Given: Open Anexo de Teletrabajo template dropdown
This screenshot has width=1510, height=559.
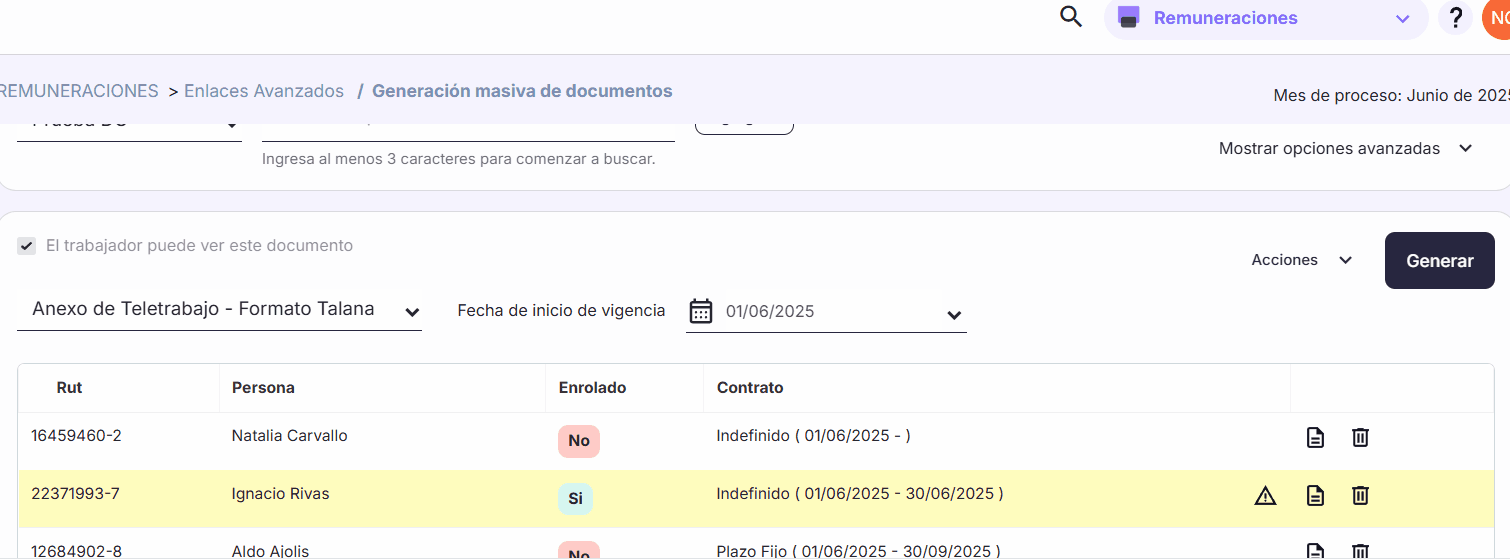Looking at the screenshot, I should click(x=219, y=310).
